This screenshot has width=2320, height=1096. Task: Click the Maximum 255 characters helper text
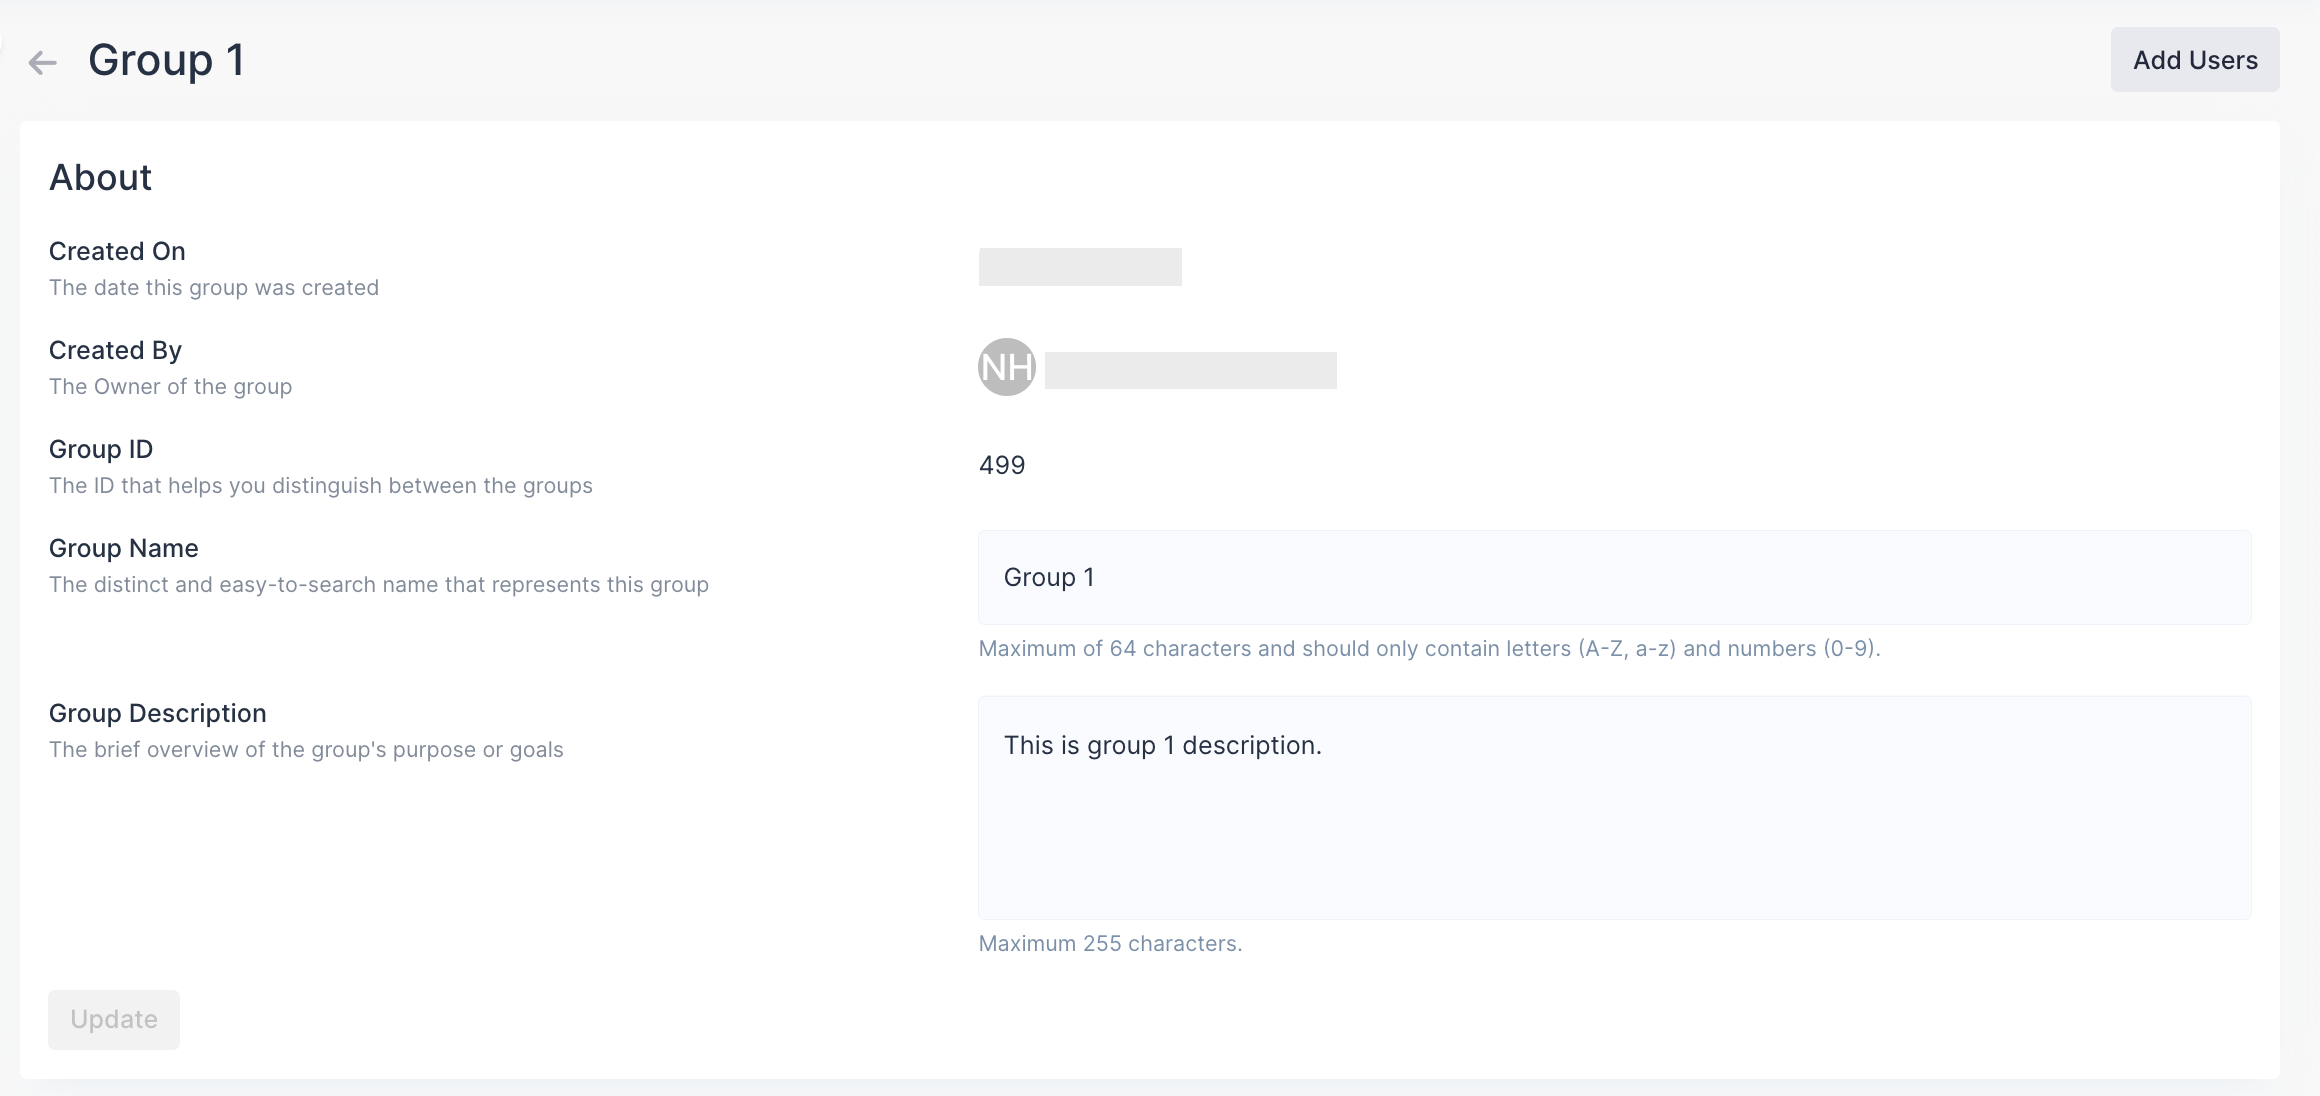click(1109, 942)
